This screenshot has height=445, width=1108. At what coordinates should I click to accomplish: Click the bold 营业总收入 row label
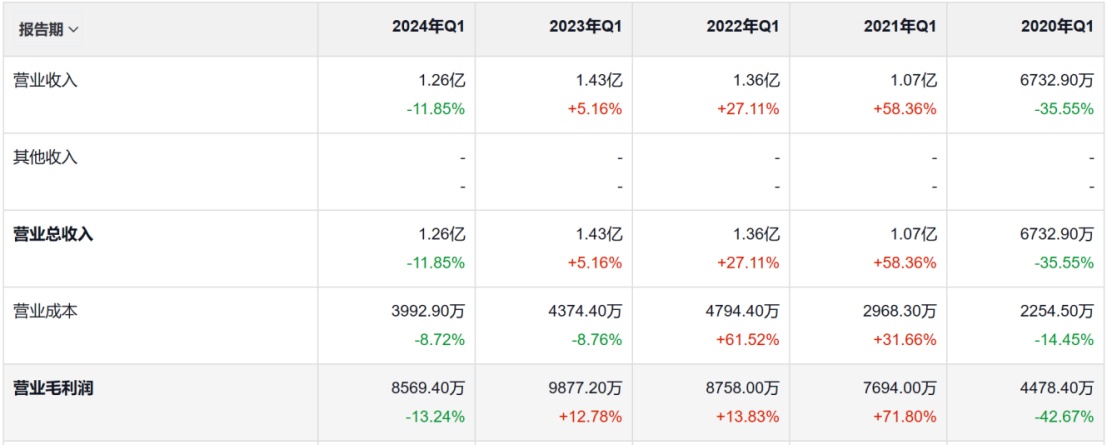(x=53, y=235)
